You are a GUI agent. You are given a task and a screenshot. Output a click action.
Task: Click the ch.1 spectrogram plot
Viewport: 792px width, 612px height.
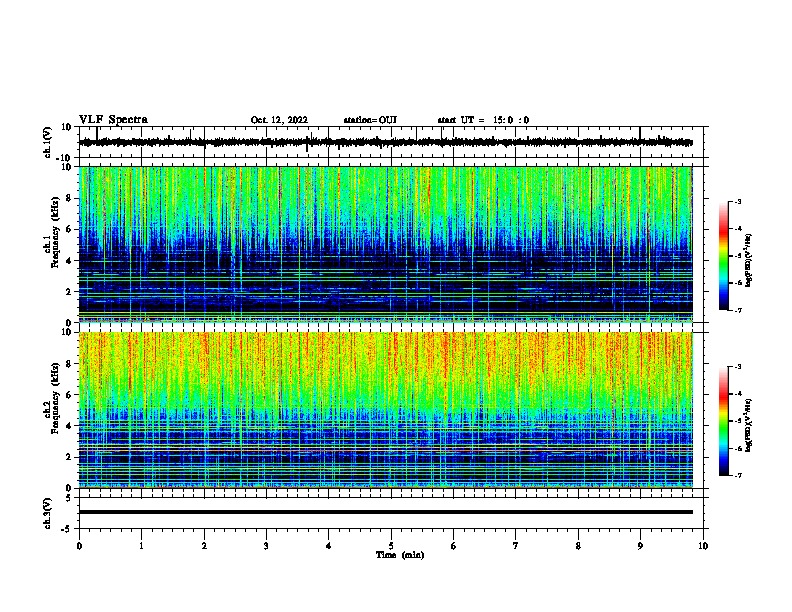click(385, 244)
